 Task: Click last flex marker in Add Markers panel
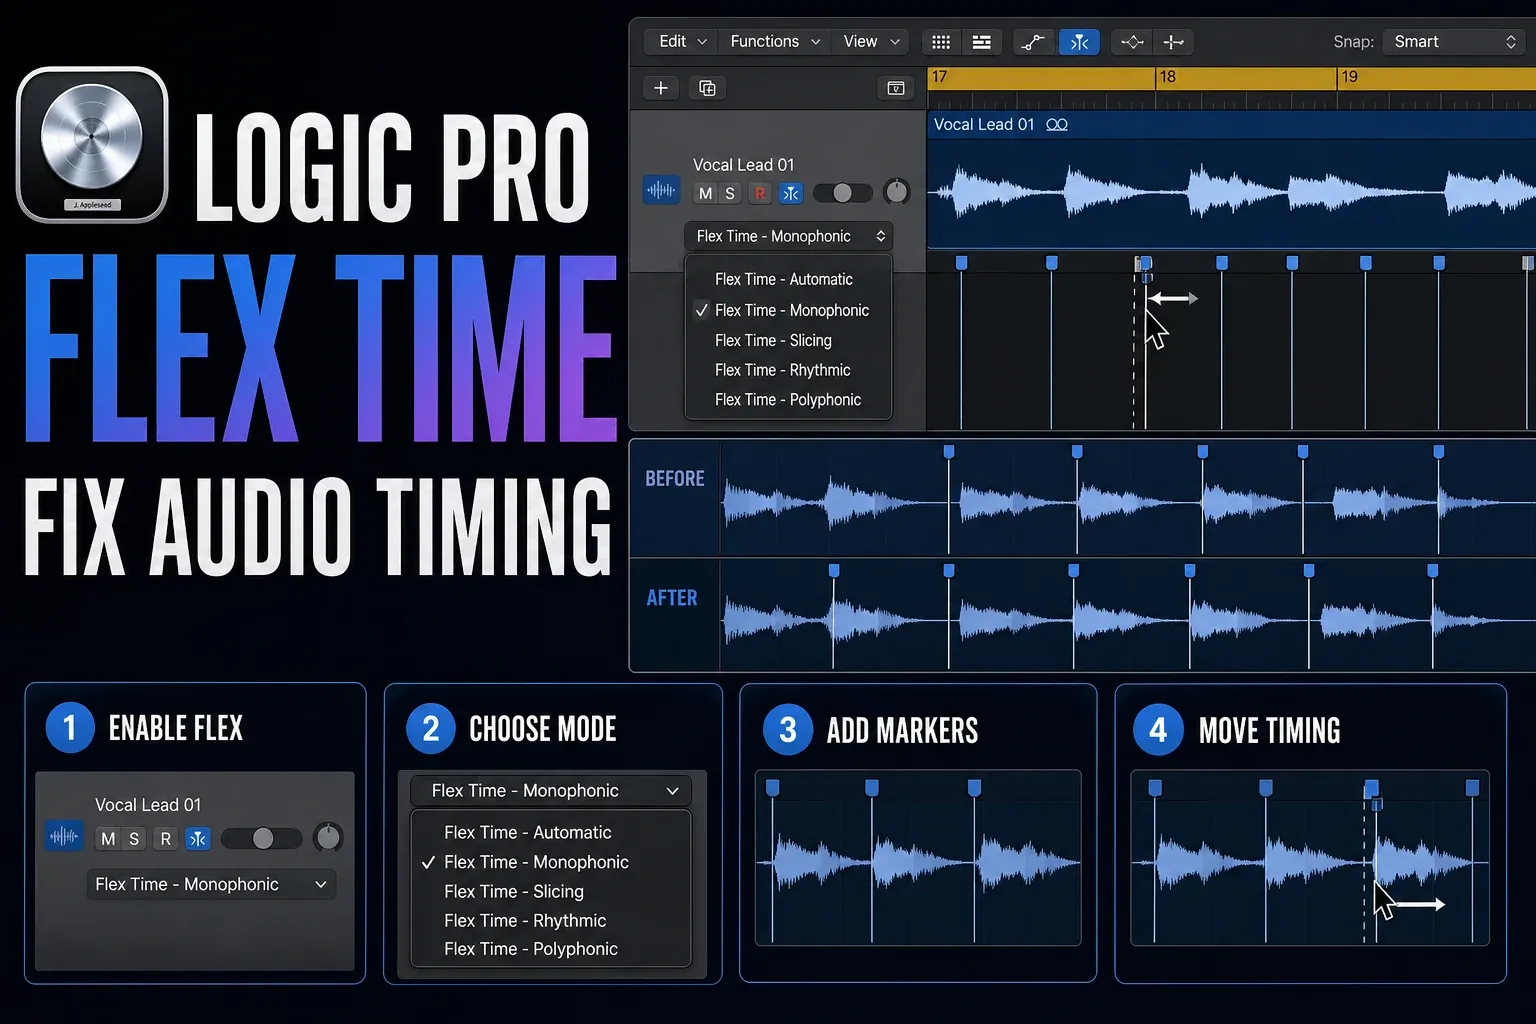click(975, 788)
